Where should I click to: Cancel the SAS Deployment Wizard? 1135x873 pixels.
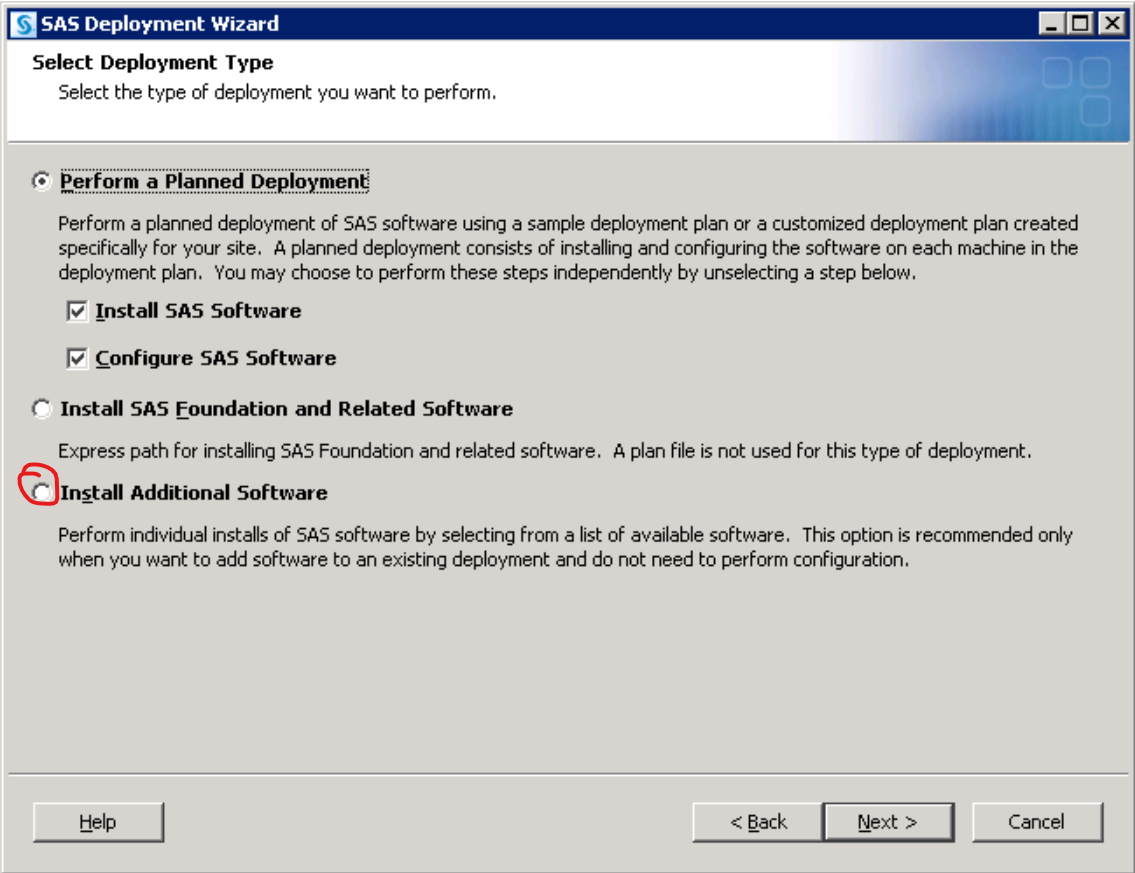(1038, 821)
